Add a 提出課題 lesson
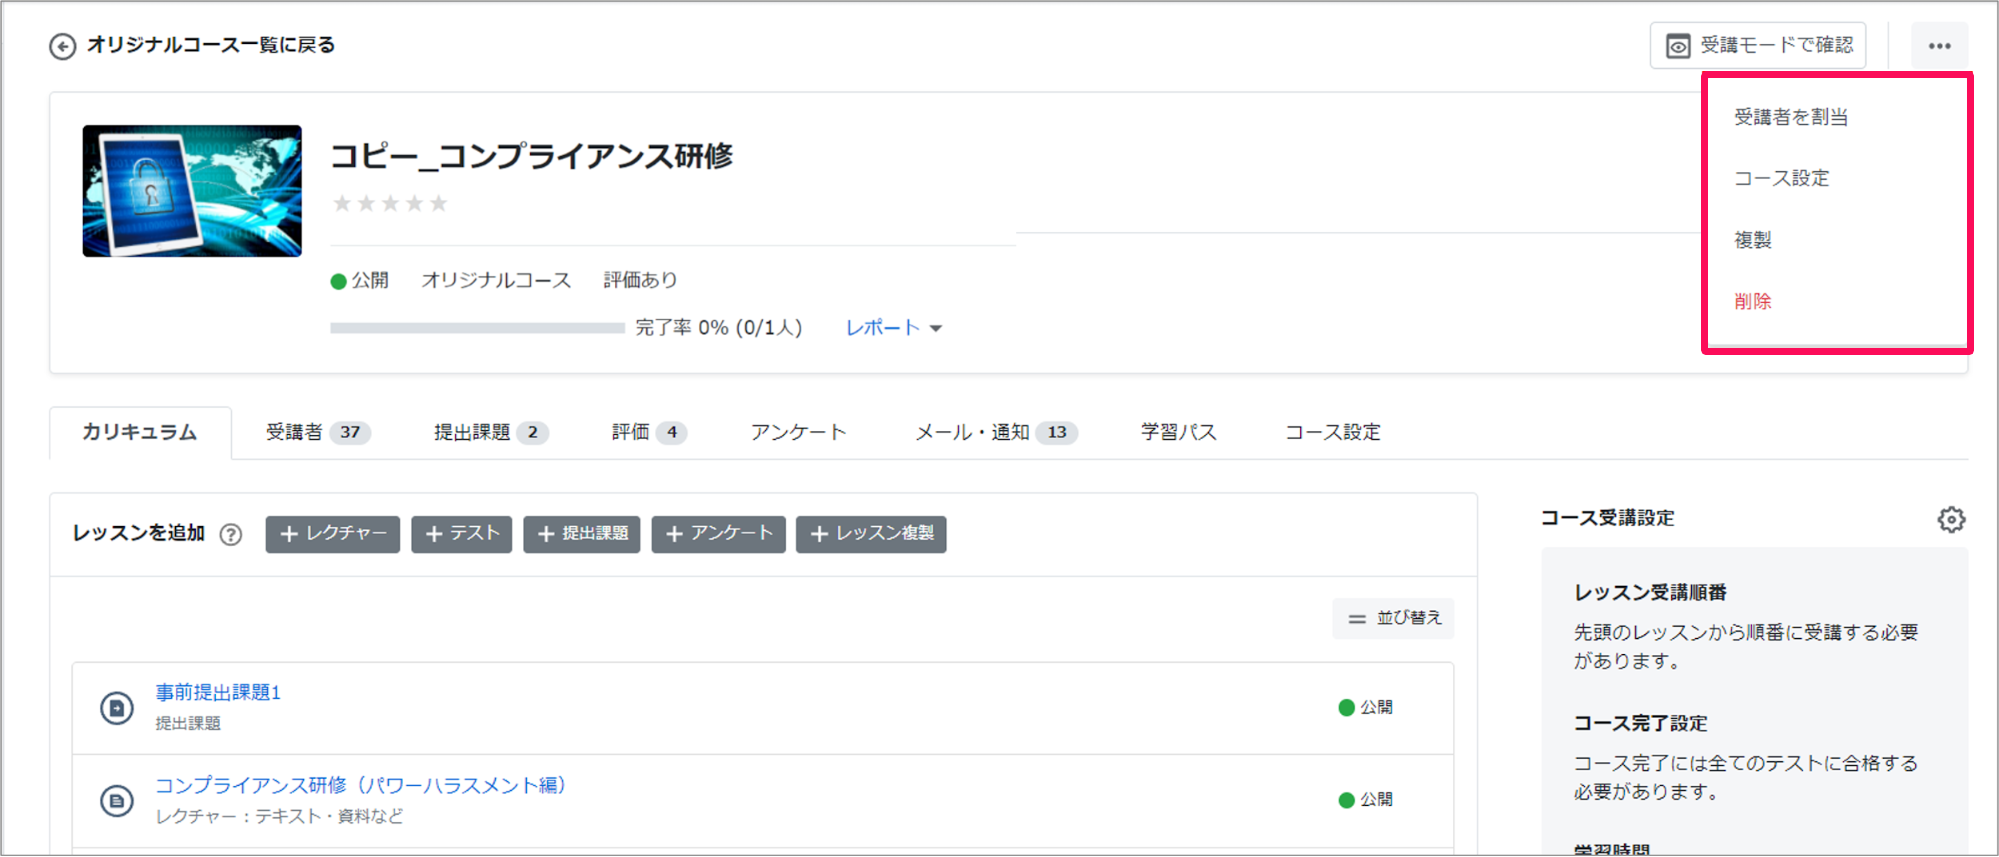The width and height of the screenshot is (1999, 857). (582, 534)
